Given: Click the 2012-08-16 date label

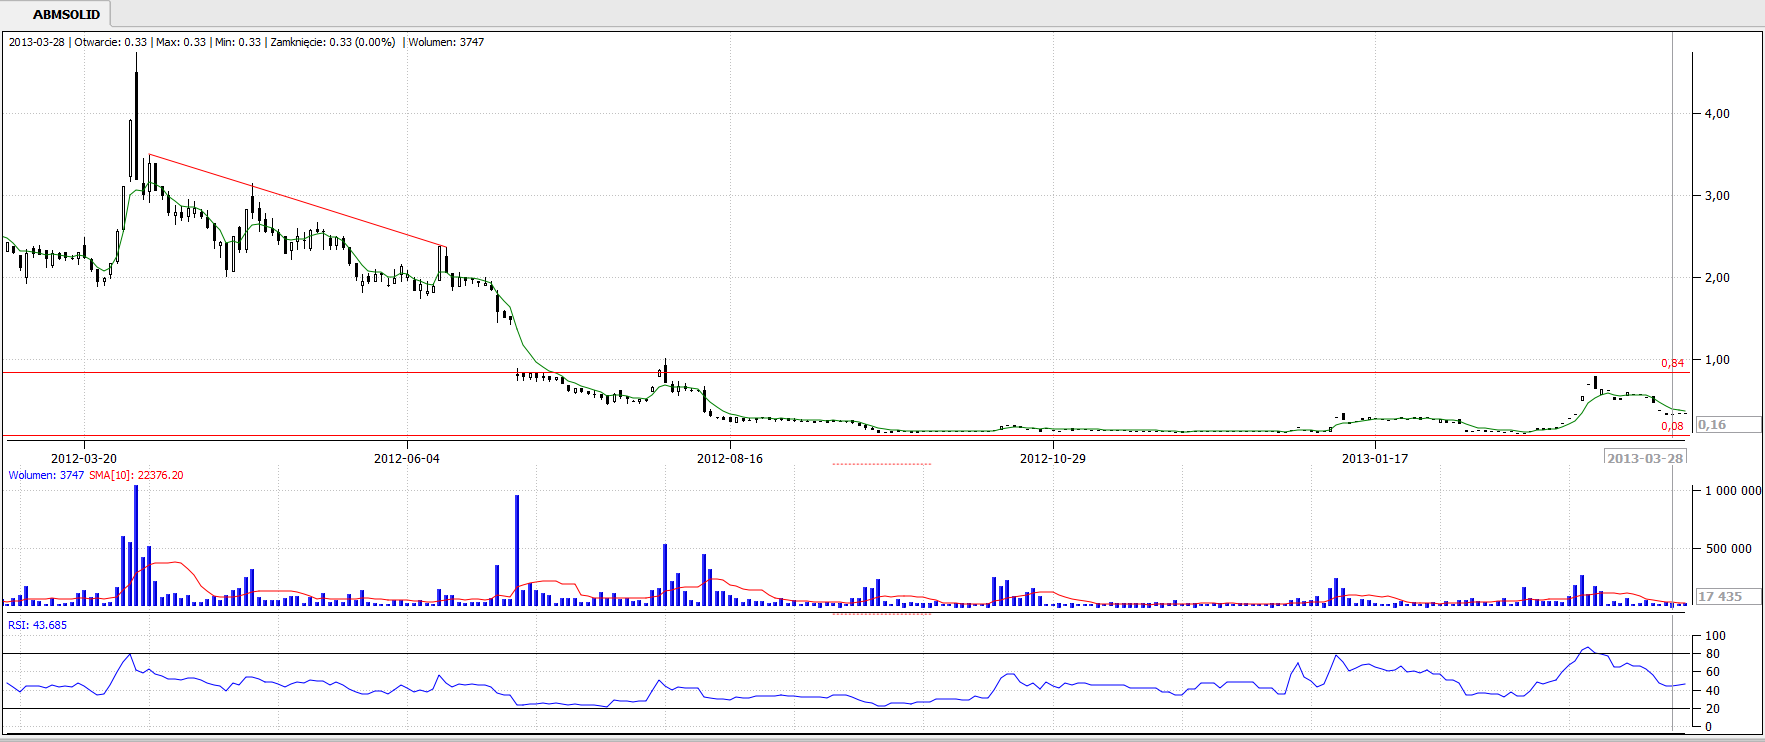Looking at the screenshot, I should click(730, 458).
